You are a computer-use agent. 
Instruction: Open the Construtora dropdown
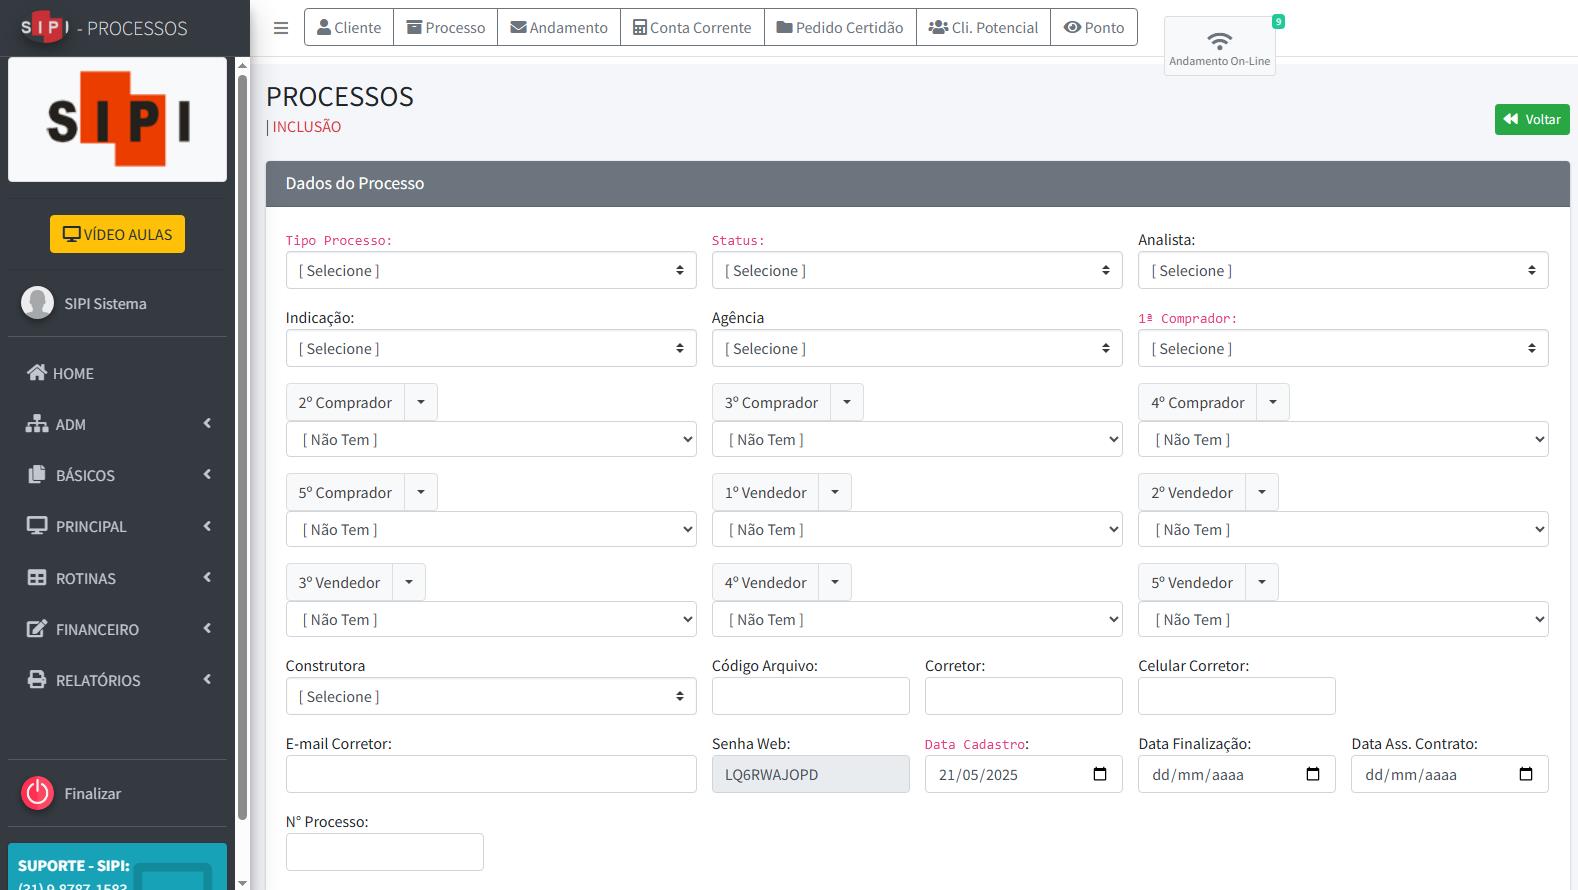(x=491, y=696)
